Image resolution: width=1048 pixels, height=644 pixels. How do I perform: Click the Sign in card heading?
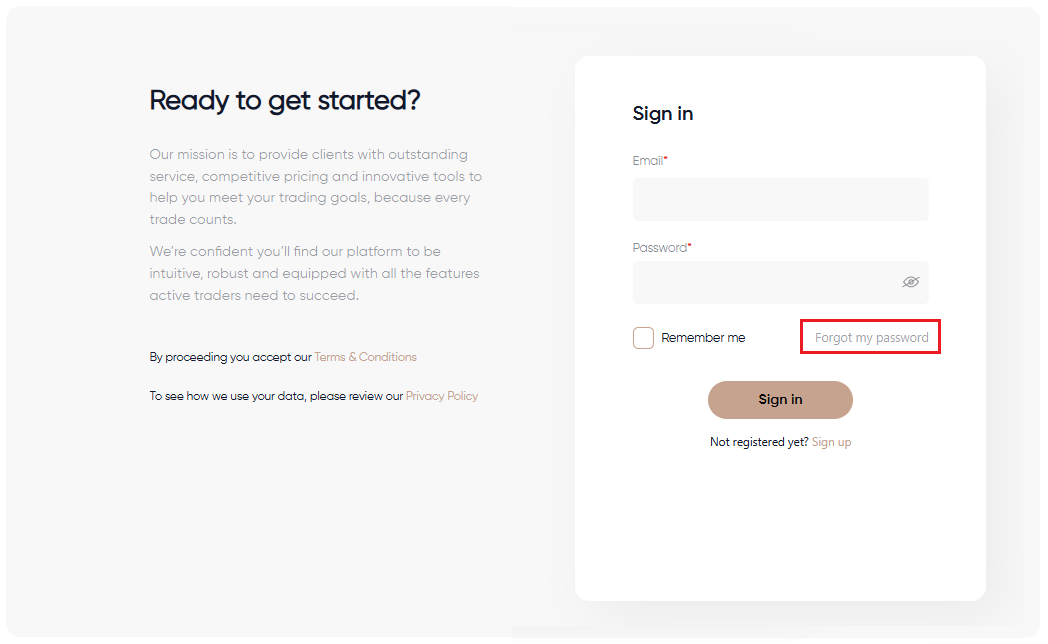[662, 114]
